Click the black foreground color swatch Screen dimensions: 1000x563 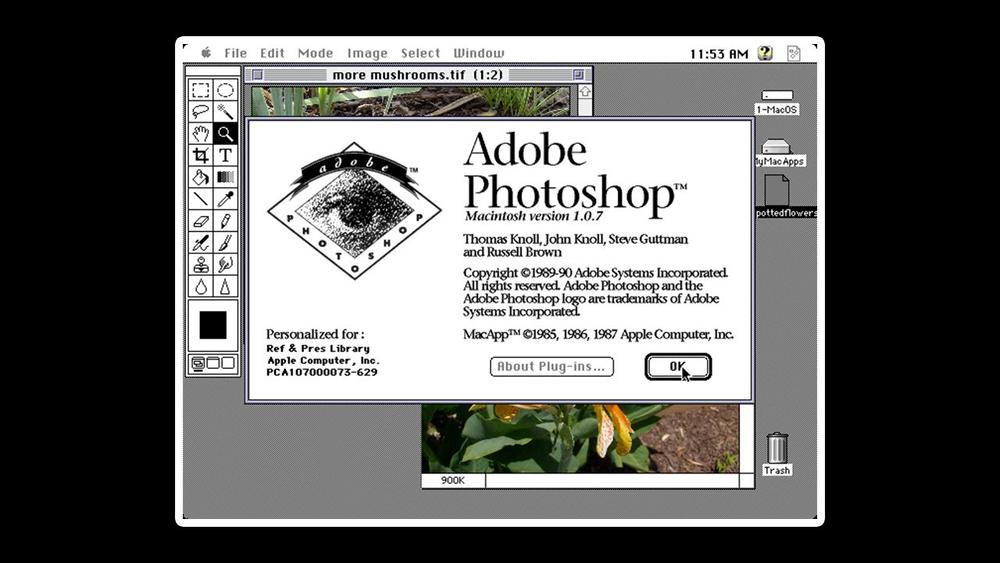click(213, 325)
